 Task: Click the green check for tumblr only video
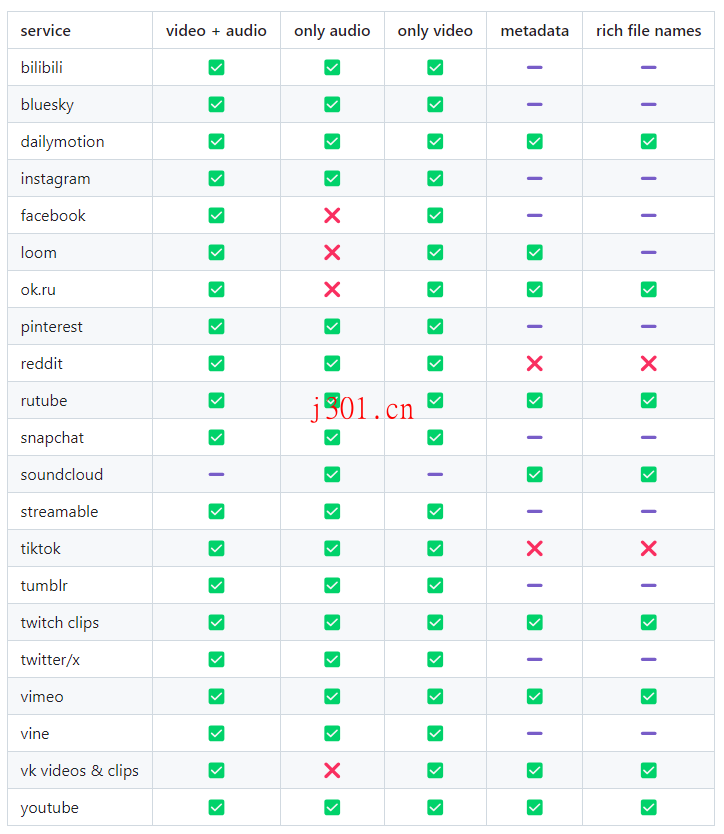[435, 586]
